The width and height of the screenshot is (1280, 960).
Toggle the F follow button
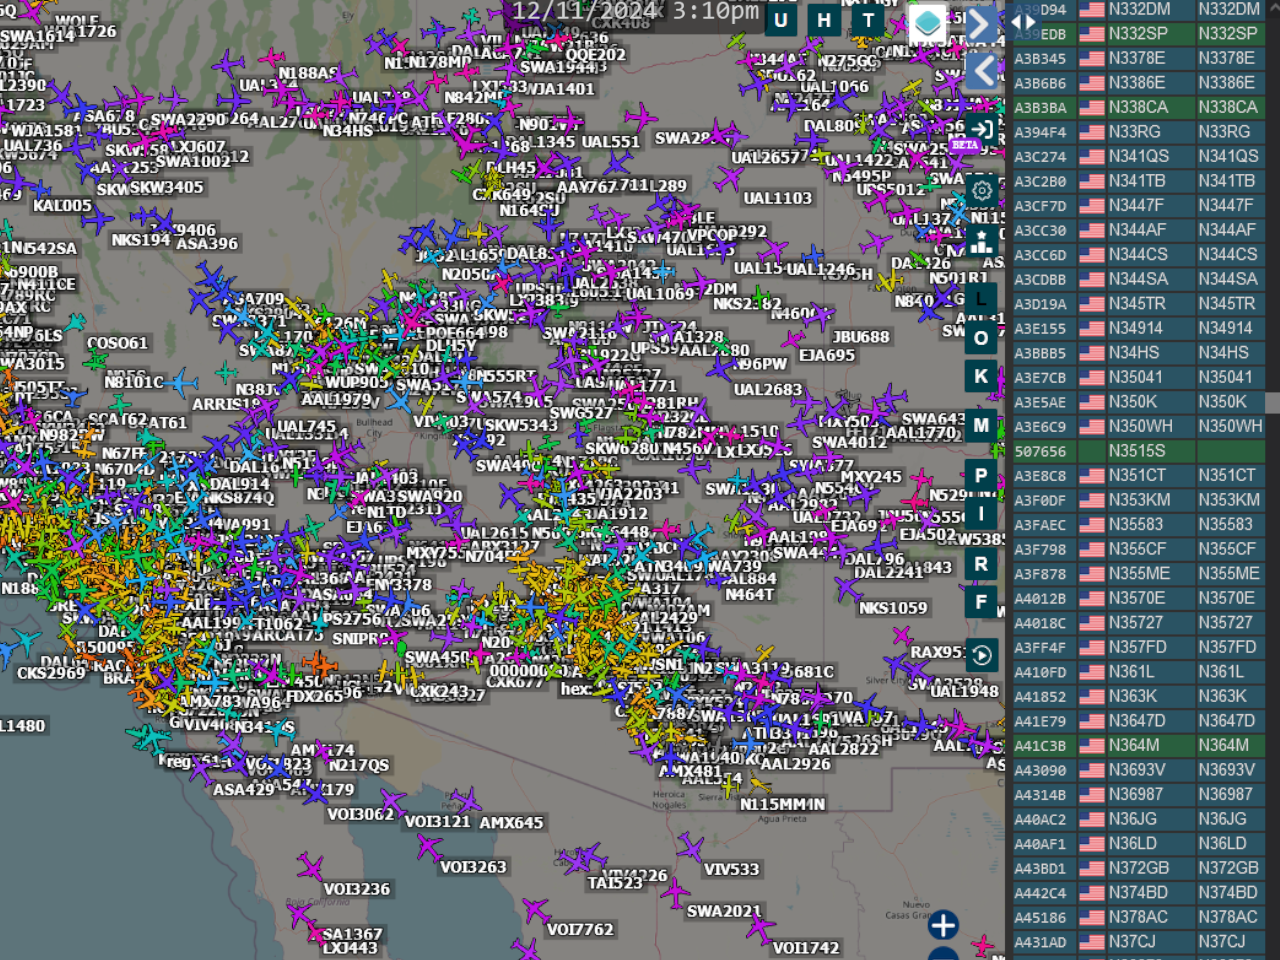981,602
